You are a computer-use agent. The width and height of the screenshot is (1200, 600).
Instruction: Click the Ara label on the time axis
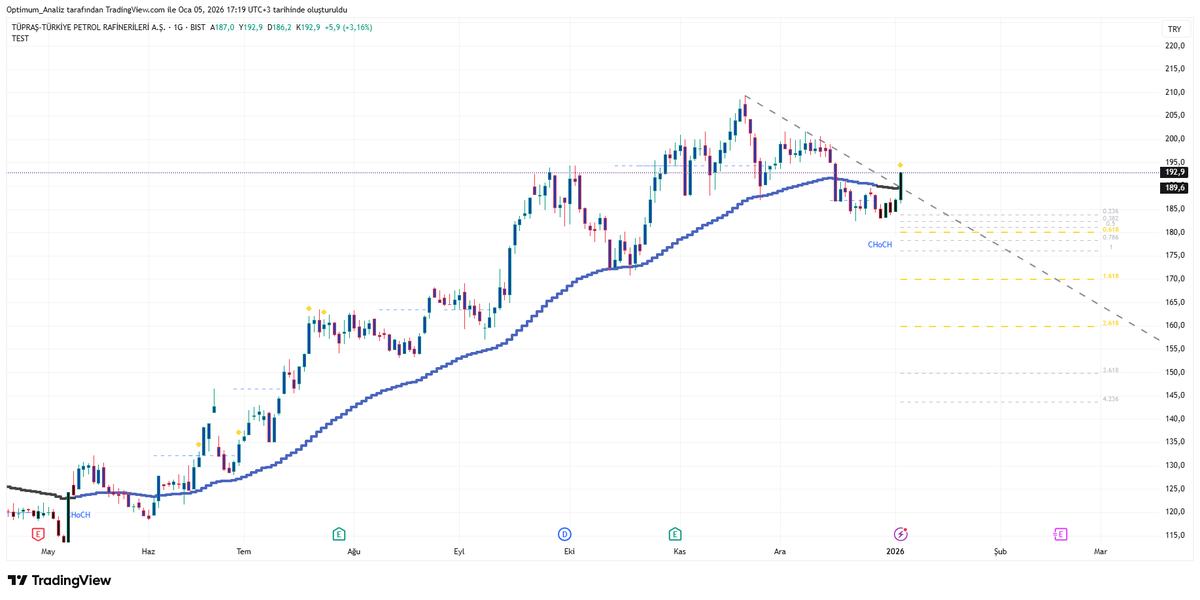pos(780,551)
